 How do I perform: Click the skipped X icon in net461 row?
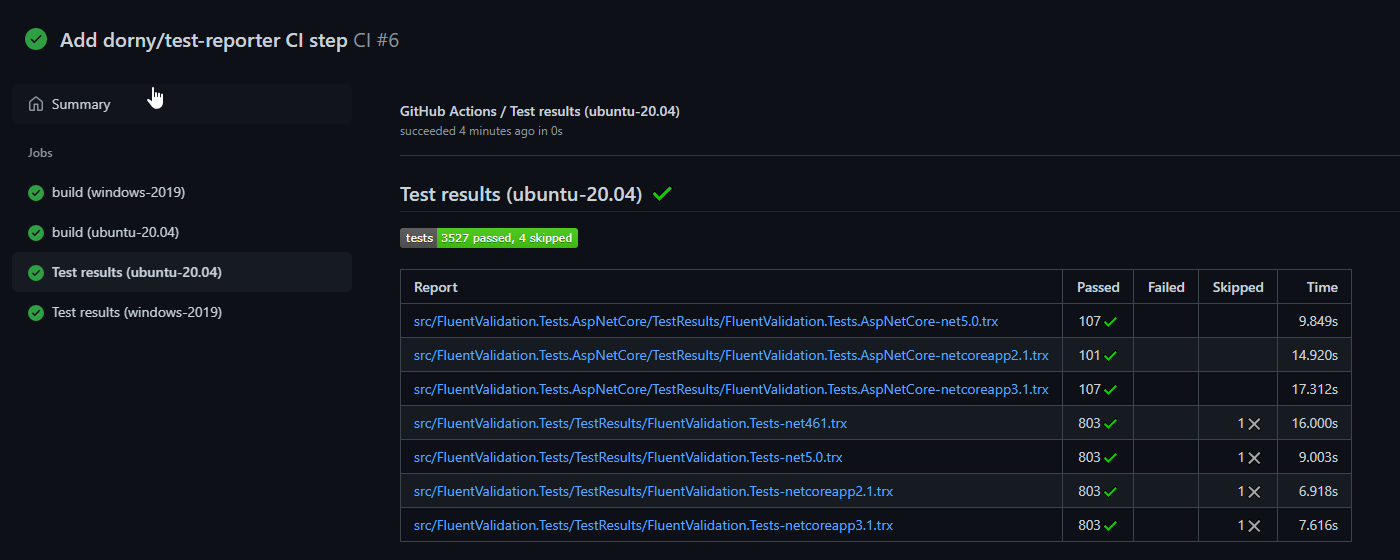pyautogui.click(x=1254, y=424)
